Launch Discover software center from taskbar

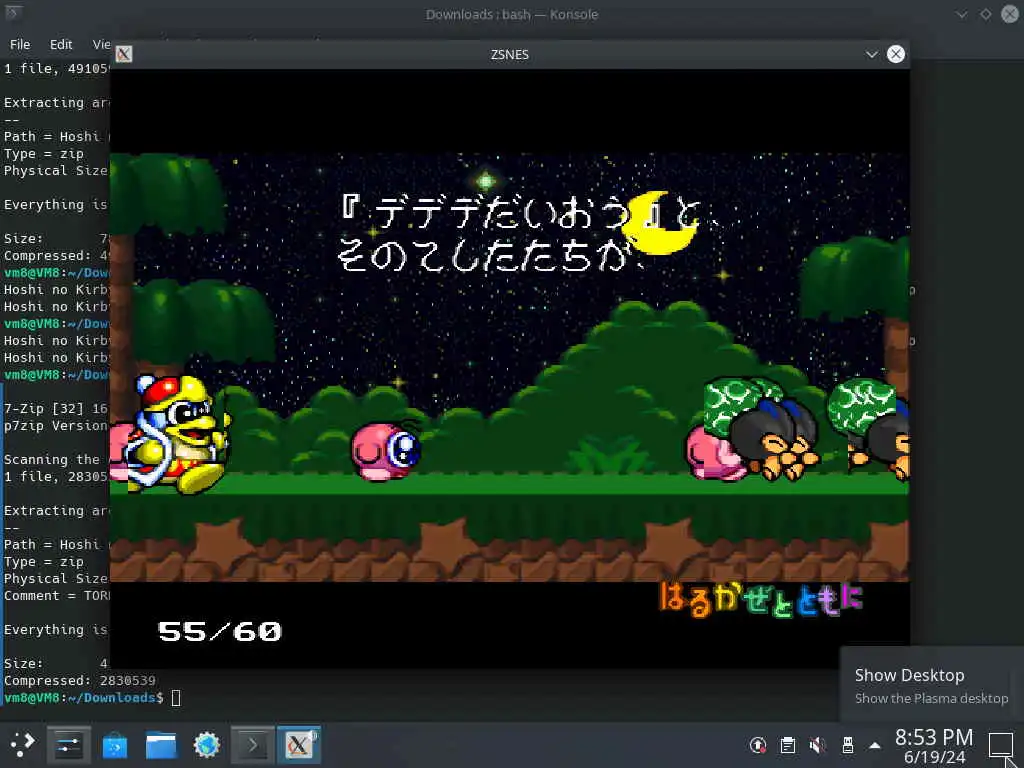click(115, 744)
